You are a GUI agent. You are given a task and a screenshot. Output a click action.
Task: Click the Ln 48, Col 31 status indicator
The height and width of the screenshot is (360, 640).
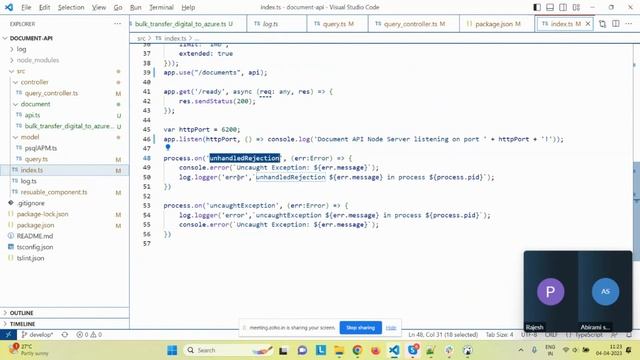point(443,335)
